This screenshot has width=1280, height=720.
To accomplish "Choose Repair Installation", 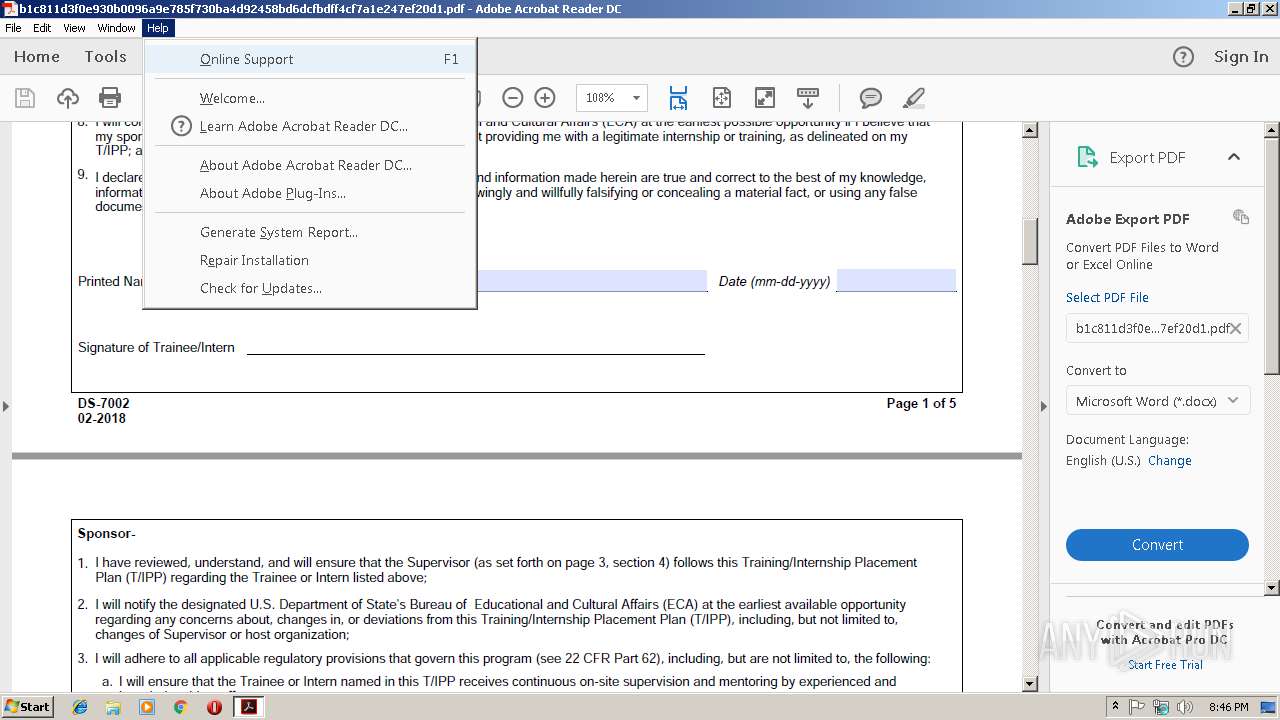I will 310,260.
